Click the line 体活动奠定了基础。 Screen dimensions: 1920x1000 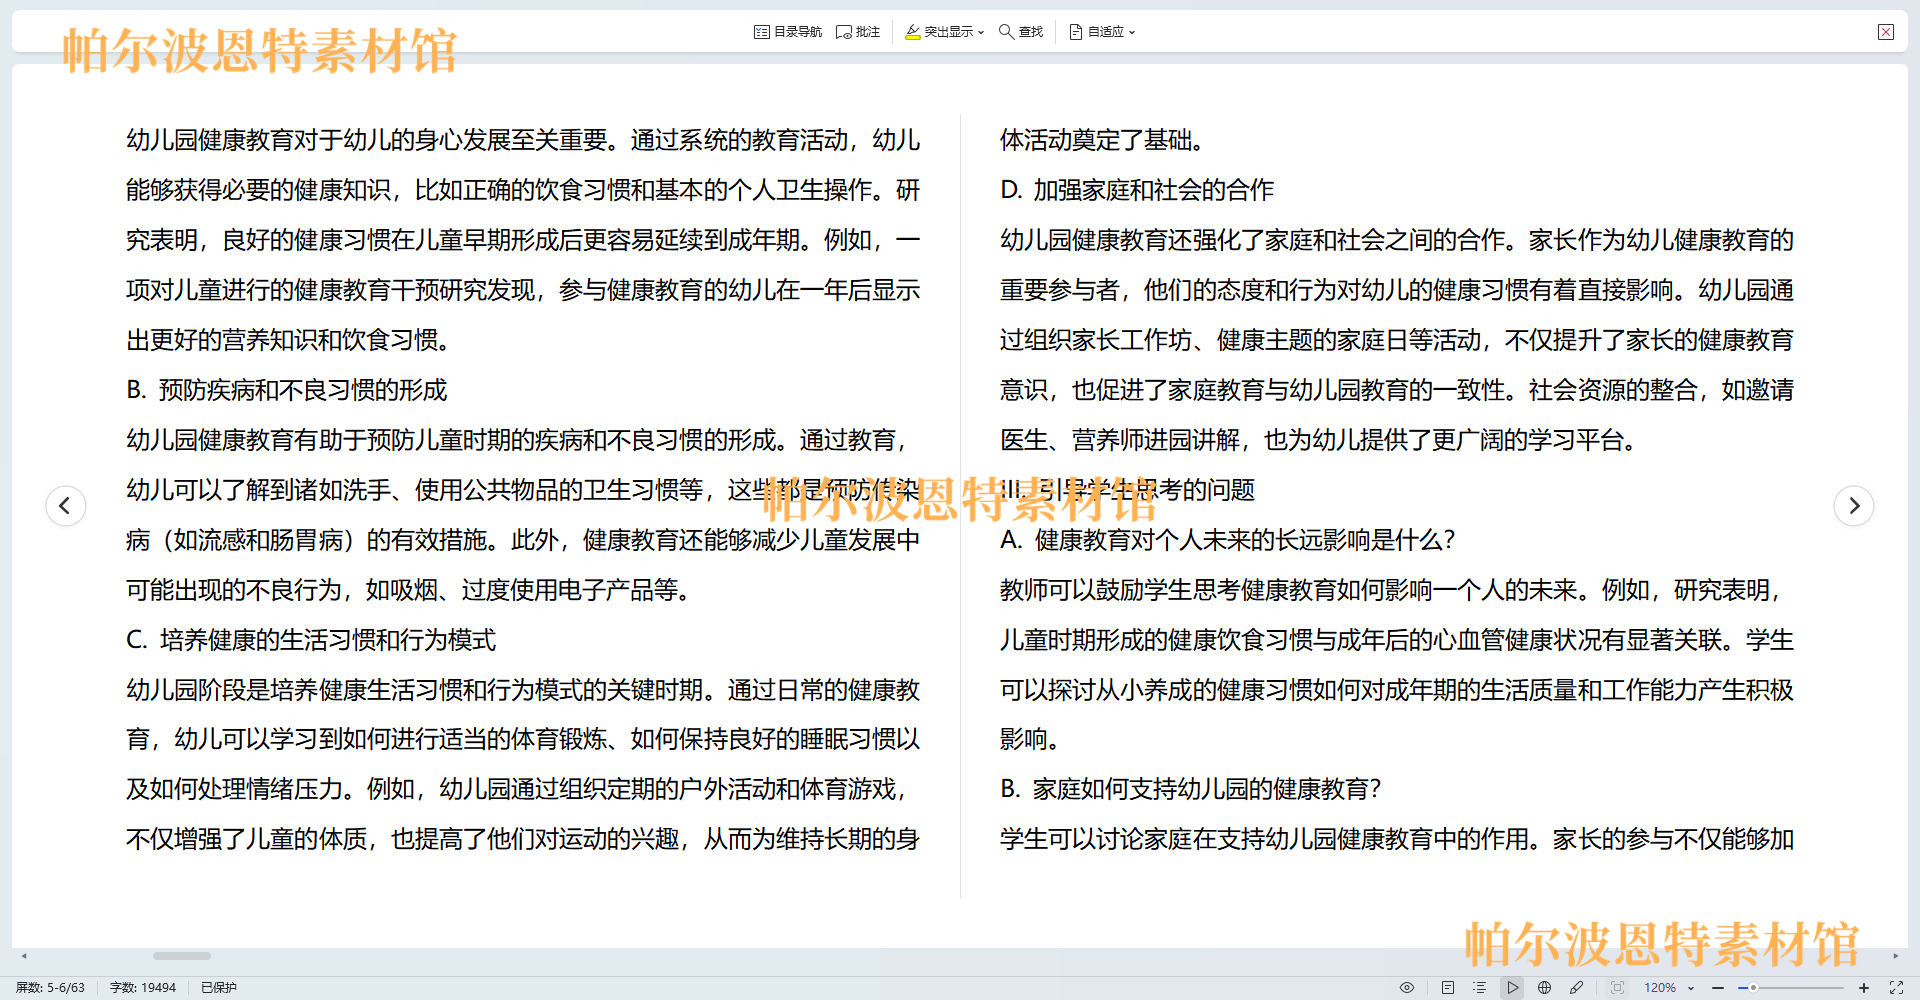click(x=1102, y=140)
